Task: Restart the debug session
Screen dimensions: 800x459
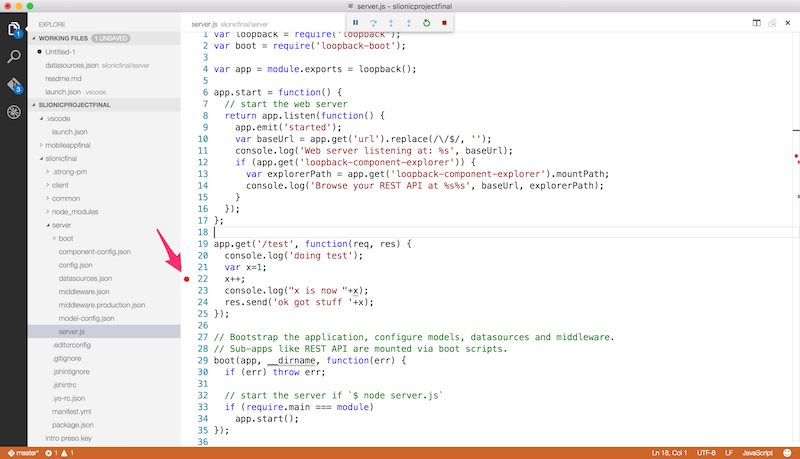Action: point(427,23)
